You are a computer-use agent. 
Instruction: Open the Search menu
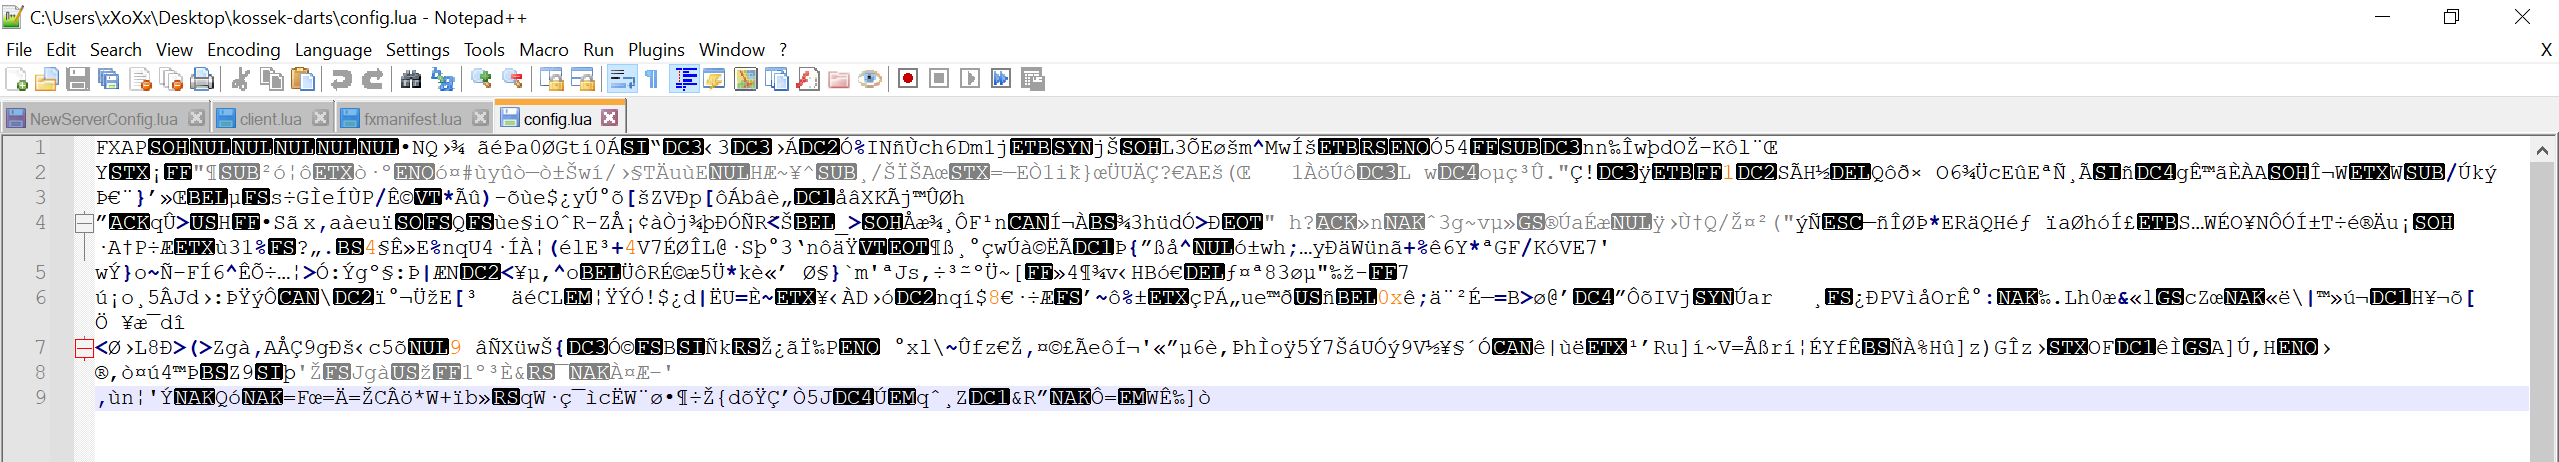tap(116, 49)
